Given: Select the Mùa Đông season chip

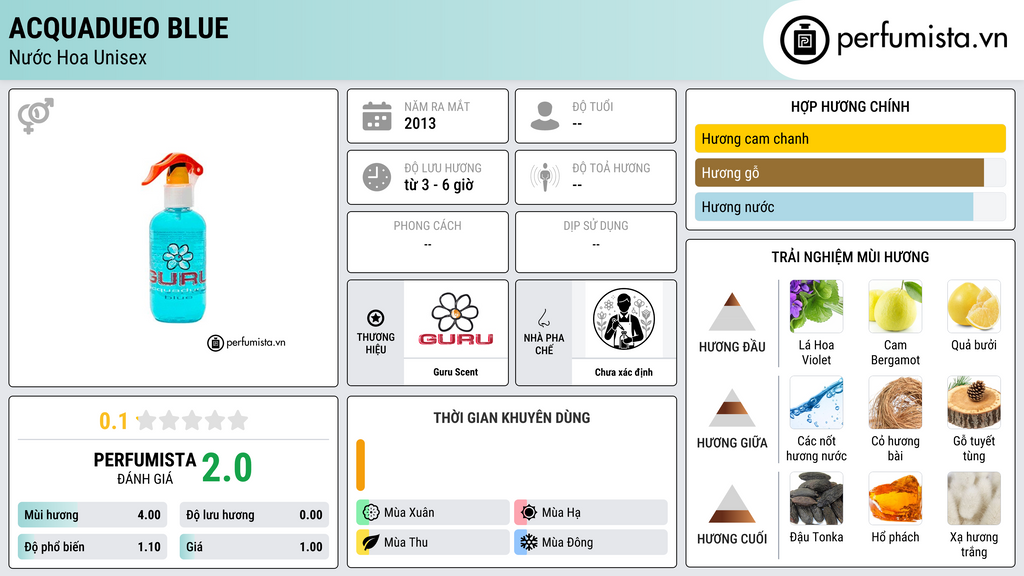Looking at the screenshot, I should click(x=591, y=542).
